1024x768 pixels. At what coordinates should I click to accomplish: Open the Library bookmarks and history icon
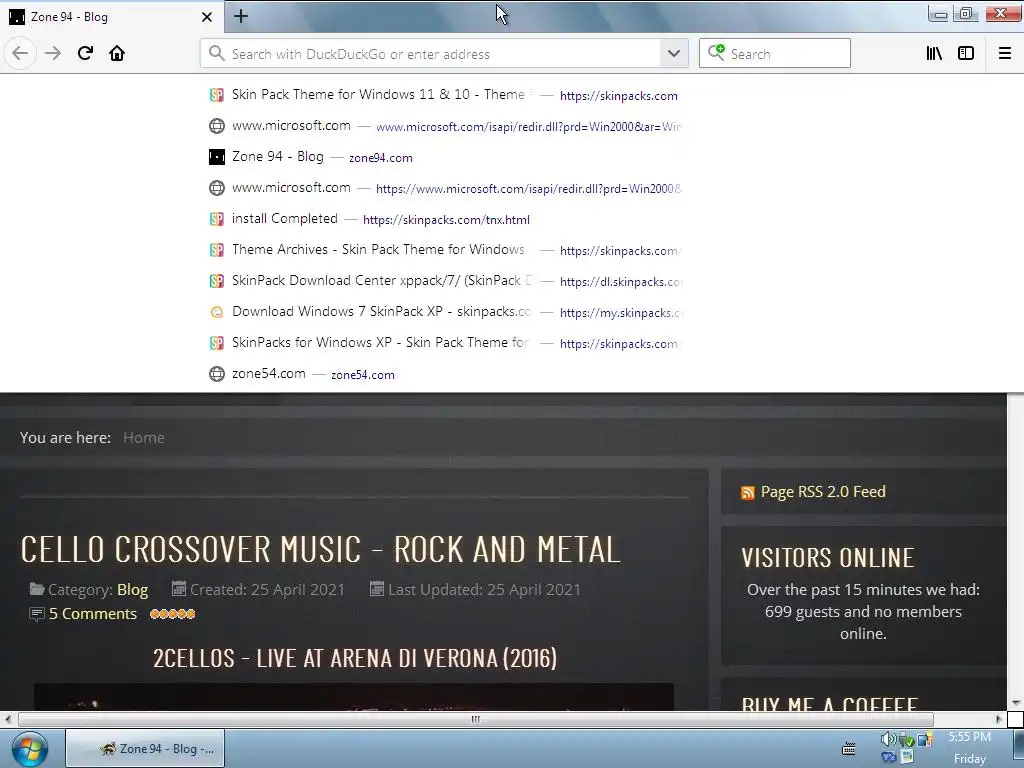[x=934, y=54]
